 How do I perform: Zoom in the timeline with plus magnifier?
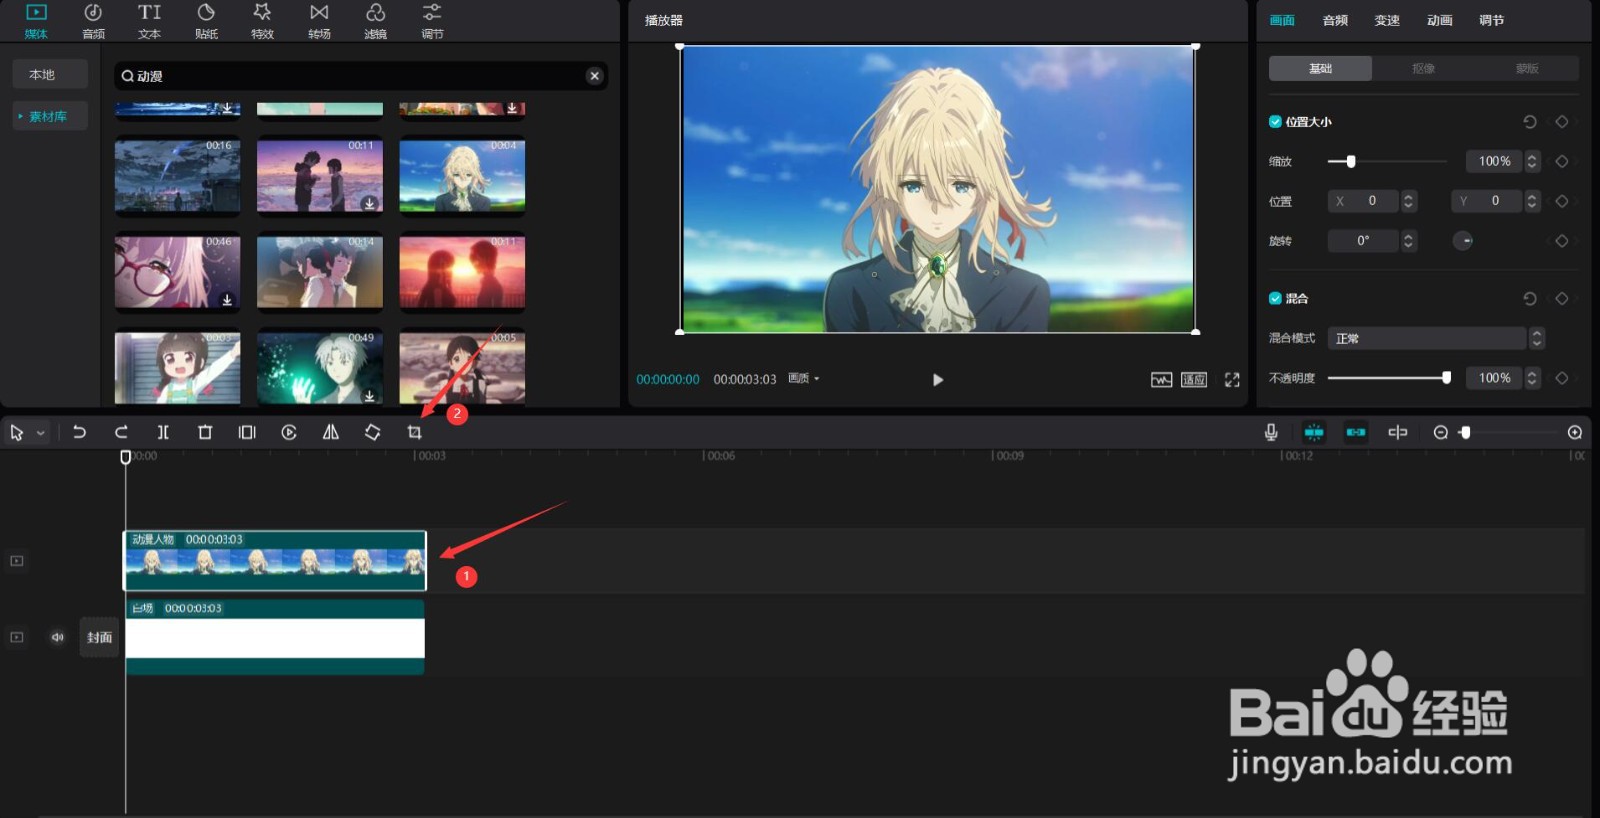point(1575,432)
